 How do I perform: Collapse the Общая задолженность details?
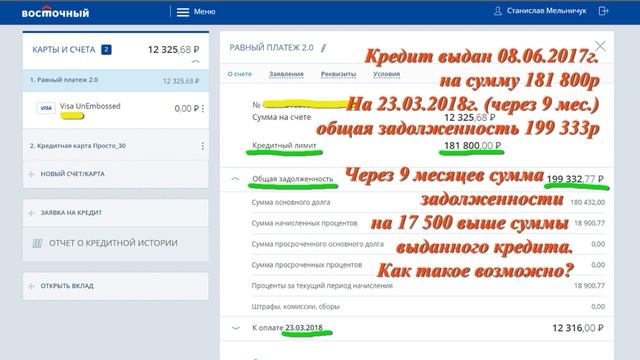(x=235, y=179)
